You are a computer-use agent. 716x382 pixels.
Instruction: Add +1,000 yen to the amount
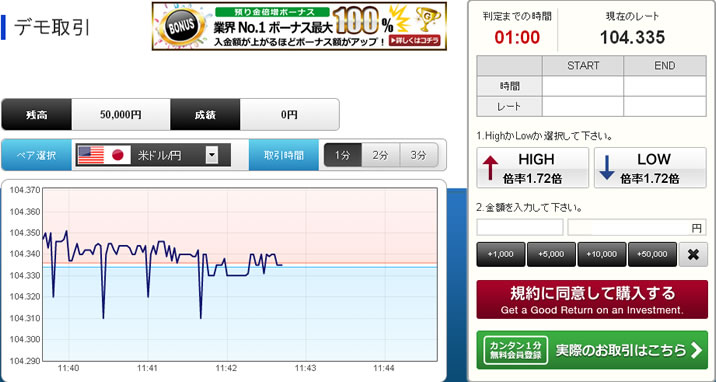pyautogui.click(x=500, y=255)
